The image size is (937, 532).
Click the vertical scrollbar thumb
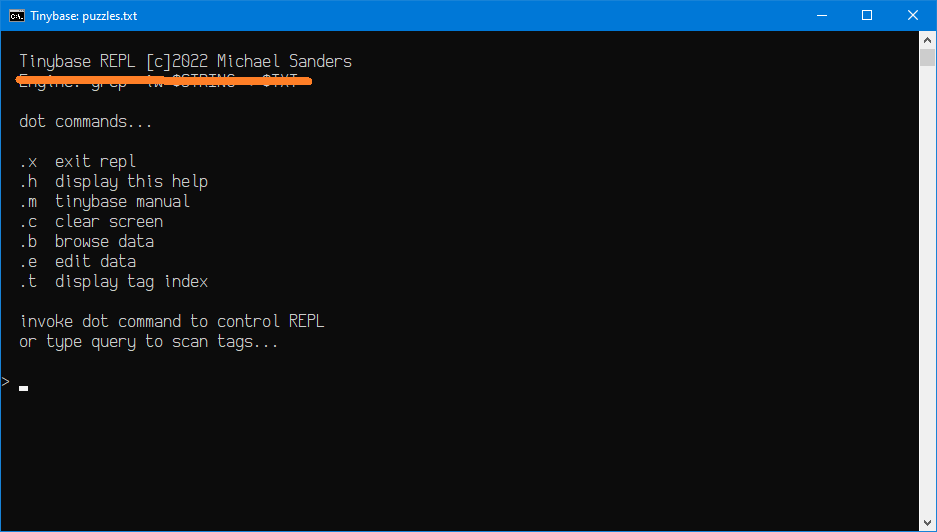click(x=927, y=58)
